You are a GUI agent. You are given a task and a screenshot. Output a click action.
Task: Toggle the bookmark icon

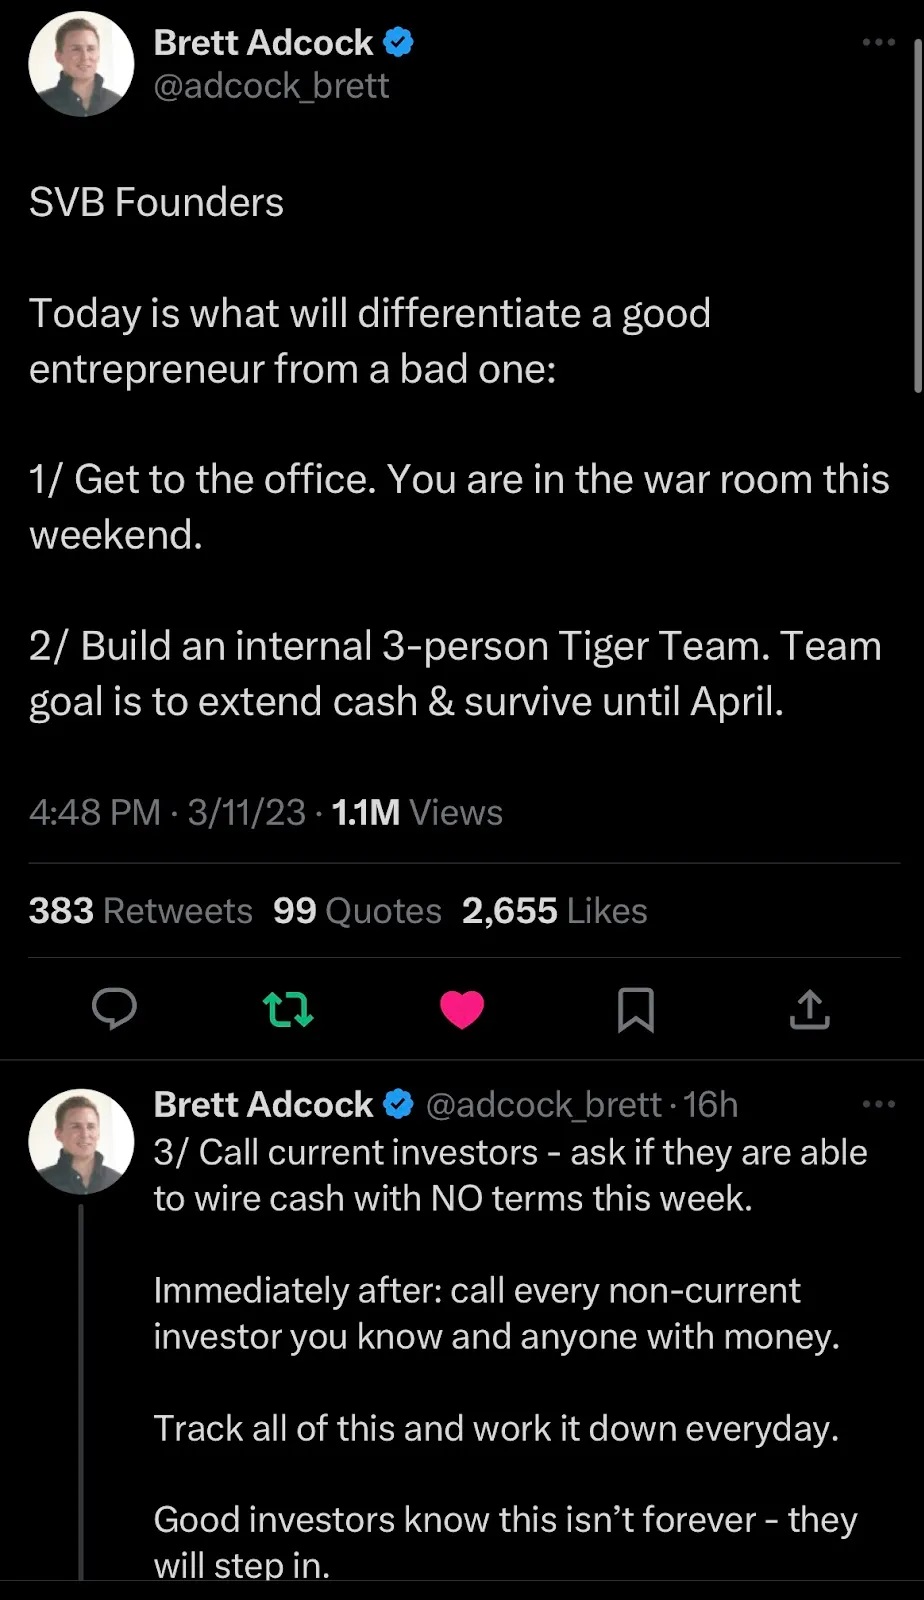coord(636,1009)
